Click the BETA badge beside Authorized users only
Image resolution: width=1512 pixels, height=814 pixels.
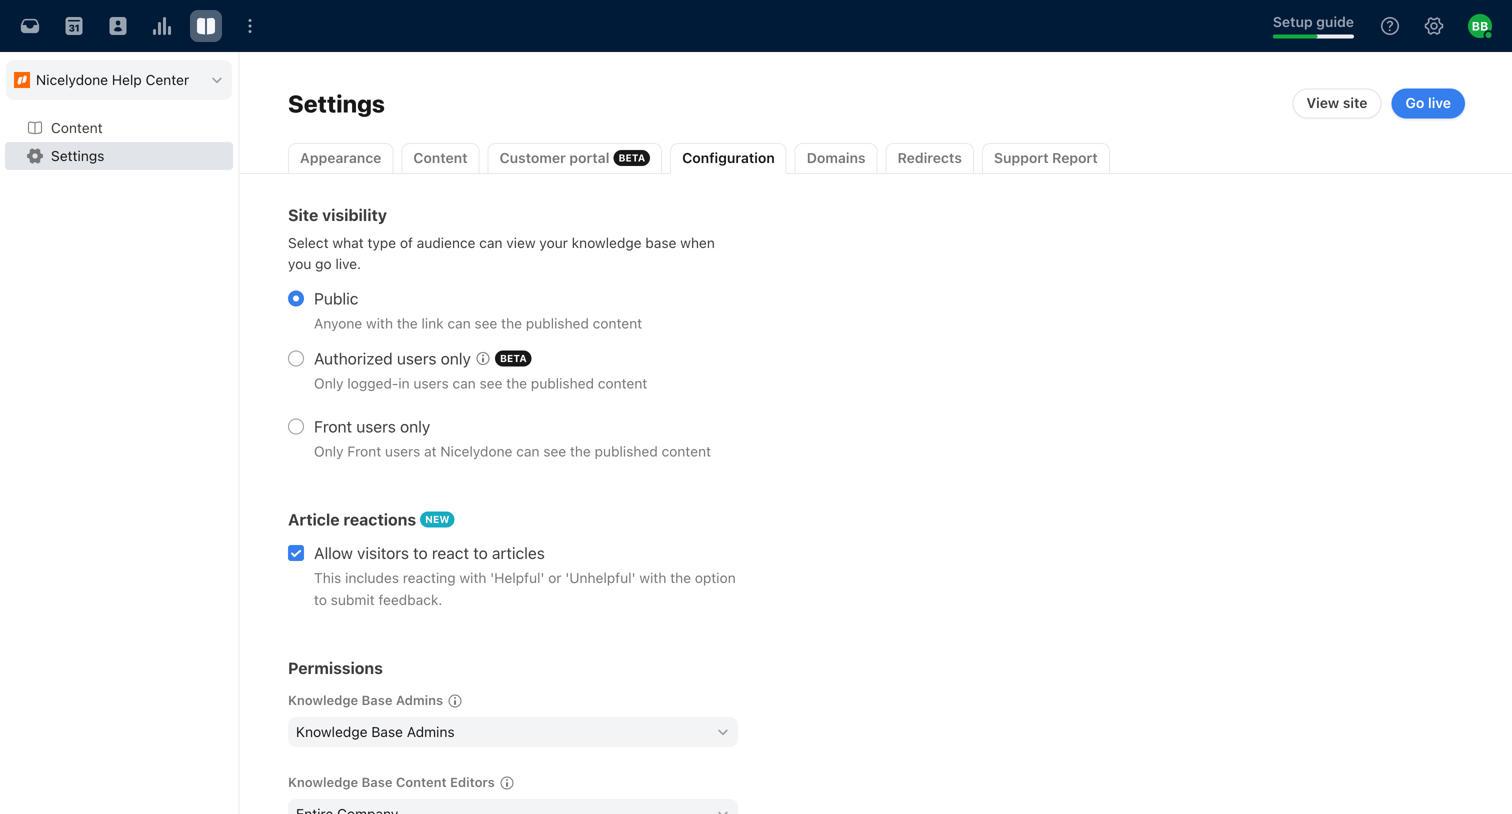point(513,359)
